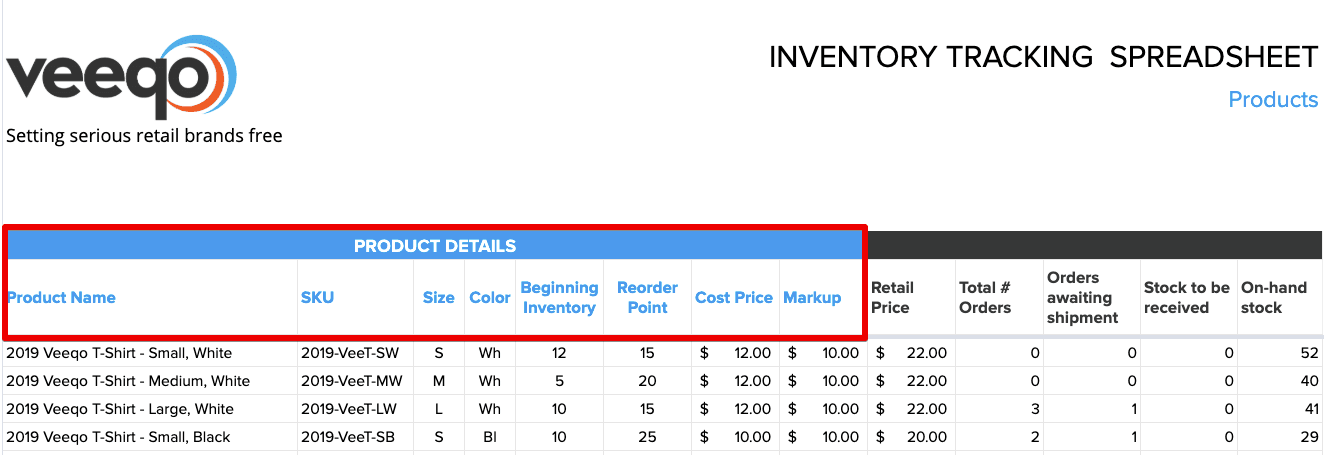This screenshot has height=455, width=1324.
Task: Select reorder point '20' cell
Action: tap(647, 381)
